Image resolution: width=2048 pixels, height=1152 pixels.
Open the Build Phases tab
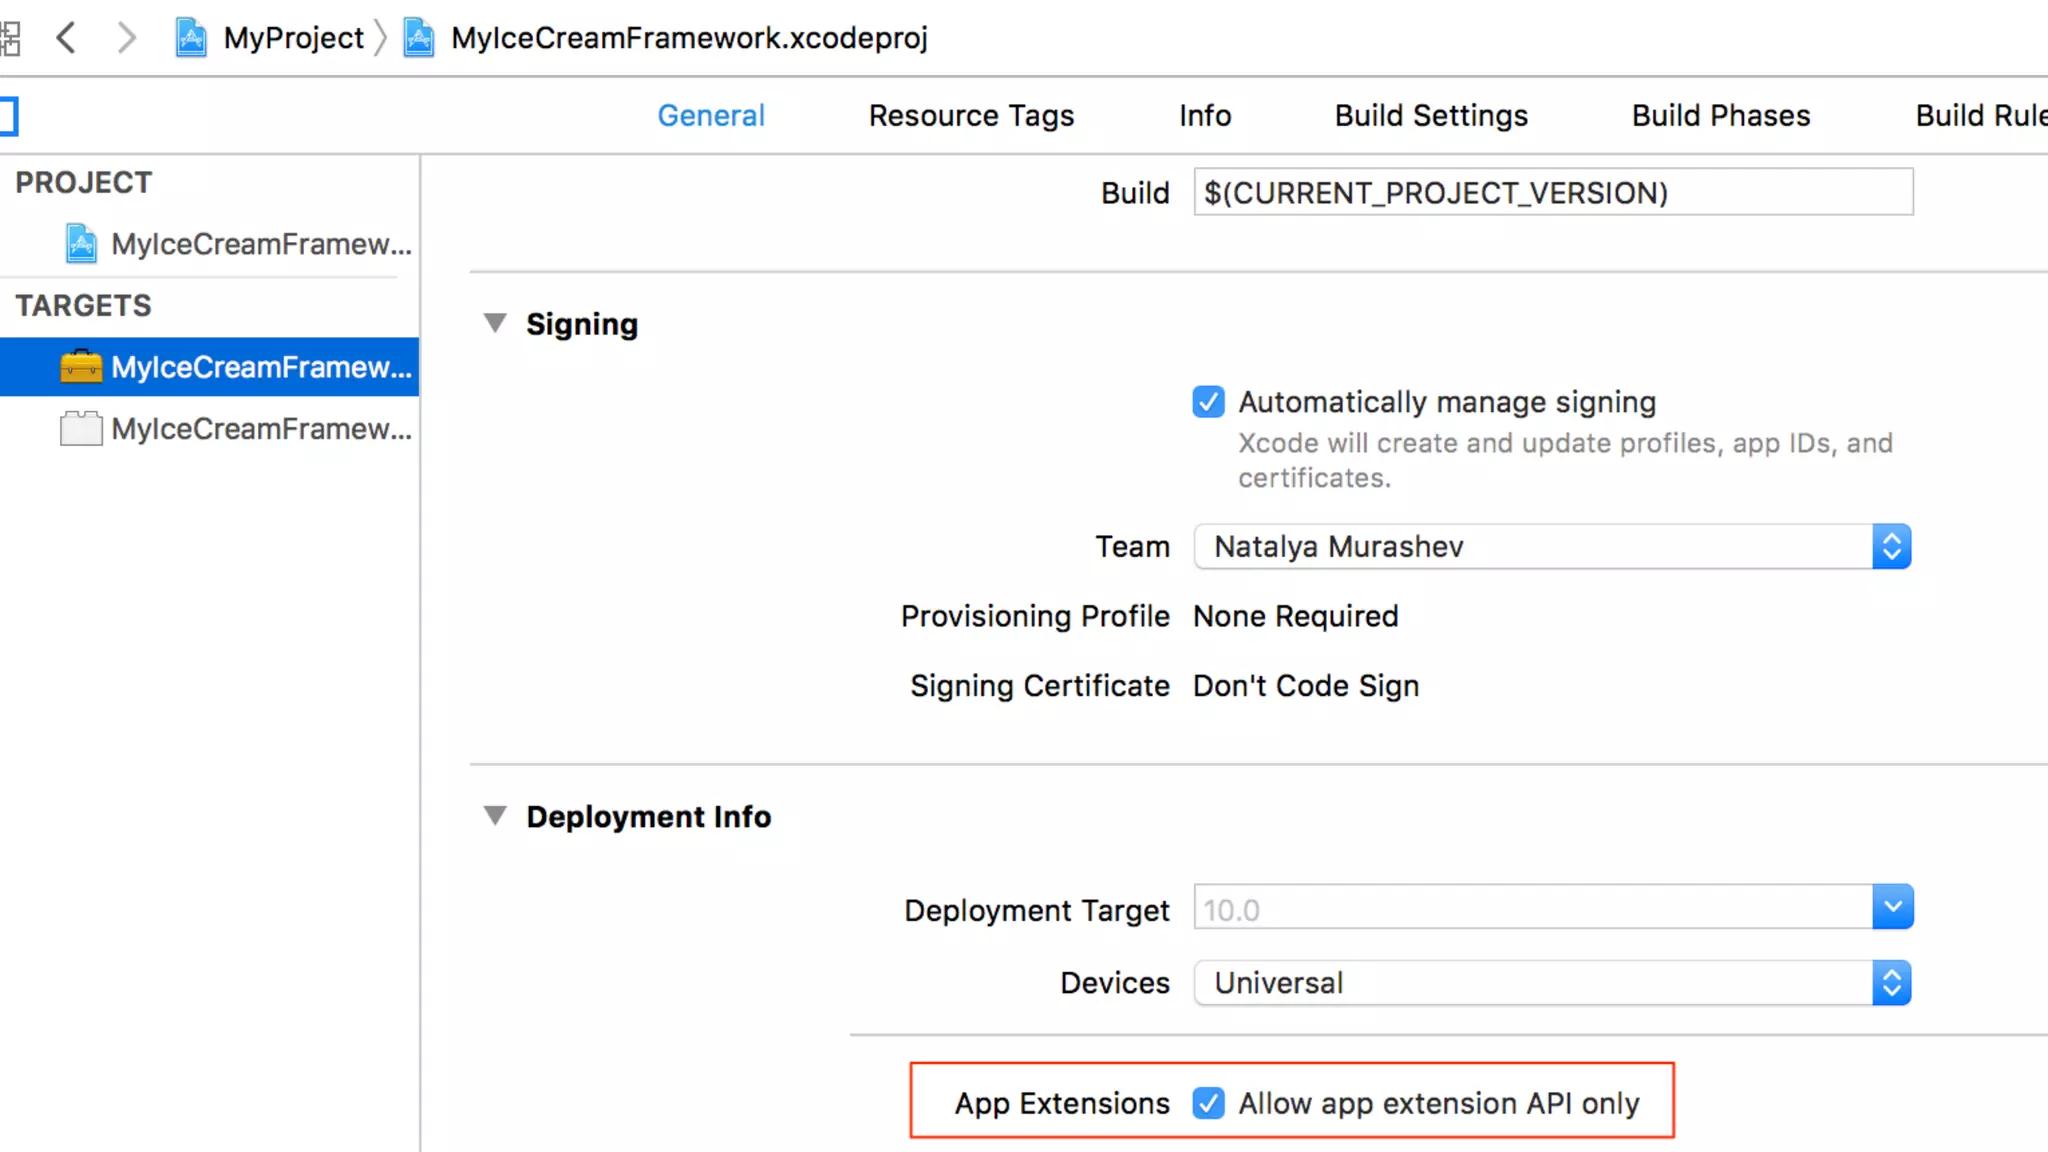(x=1720, y=116)
